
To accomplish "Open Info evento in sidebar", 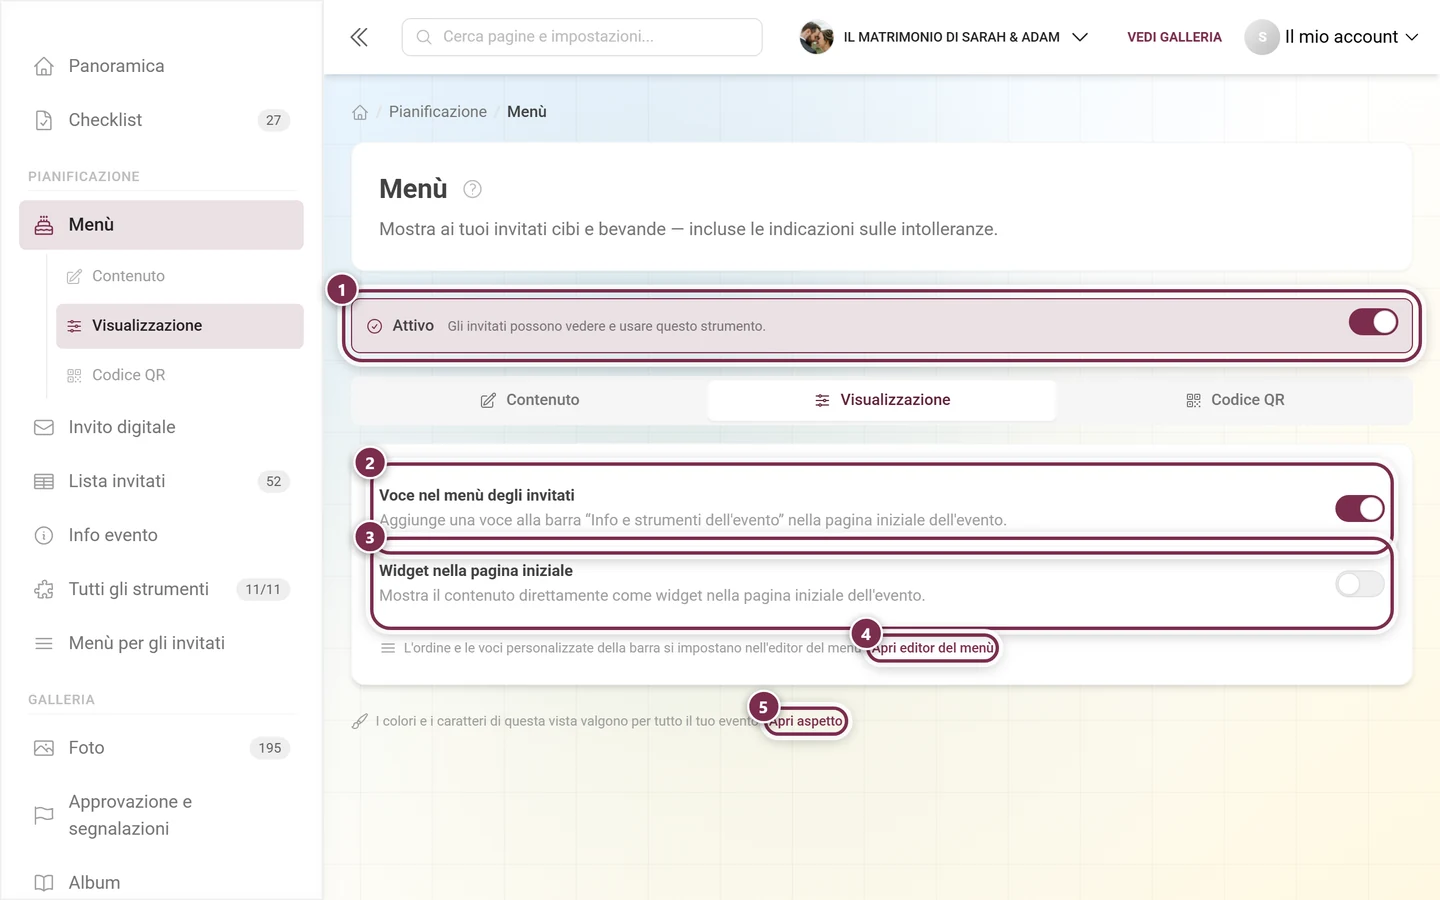I will coord(161,535).
